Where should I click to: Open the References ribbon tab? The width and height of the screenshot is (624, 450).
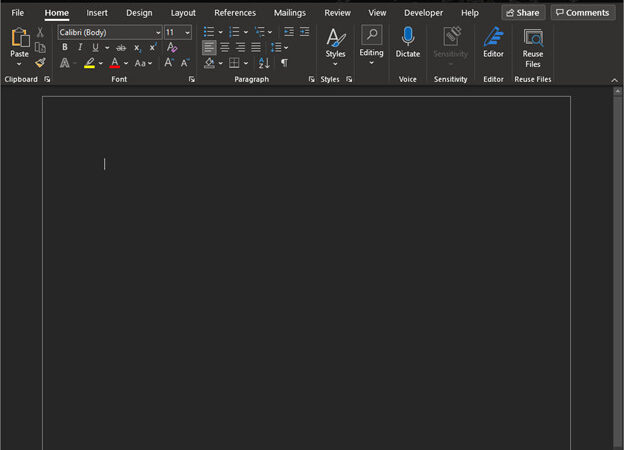[235, 13]
